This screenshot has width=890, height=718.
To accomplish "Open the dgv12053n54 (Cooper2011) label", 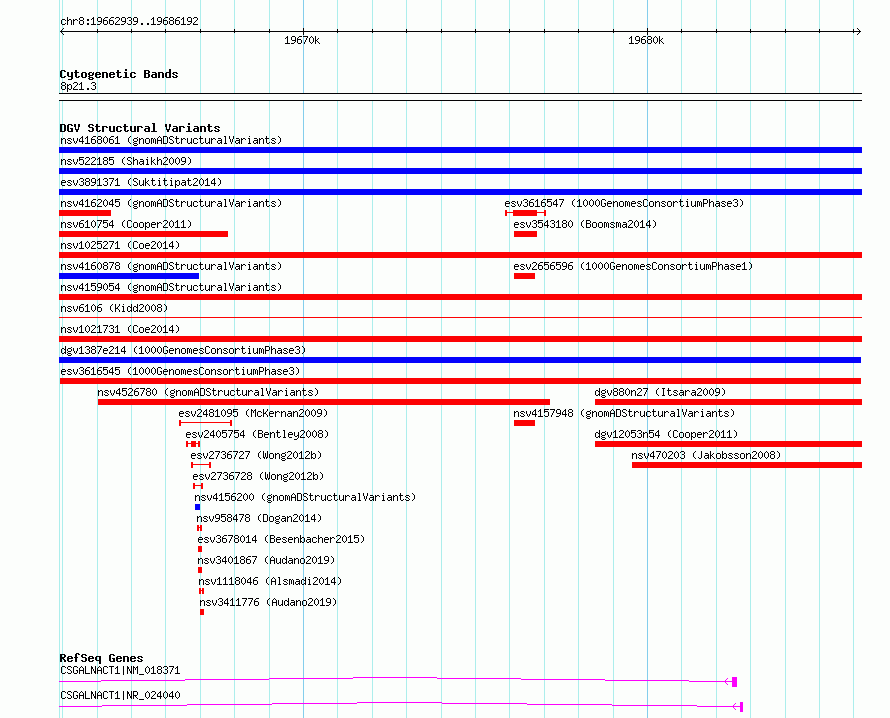I will click(666, 434).
